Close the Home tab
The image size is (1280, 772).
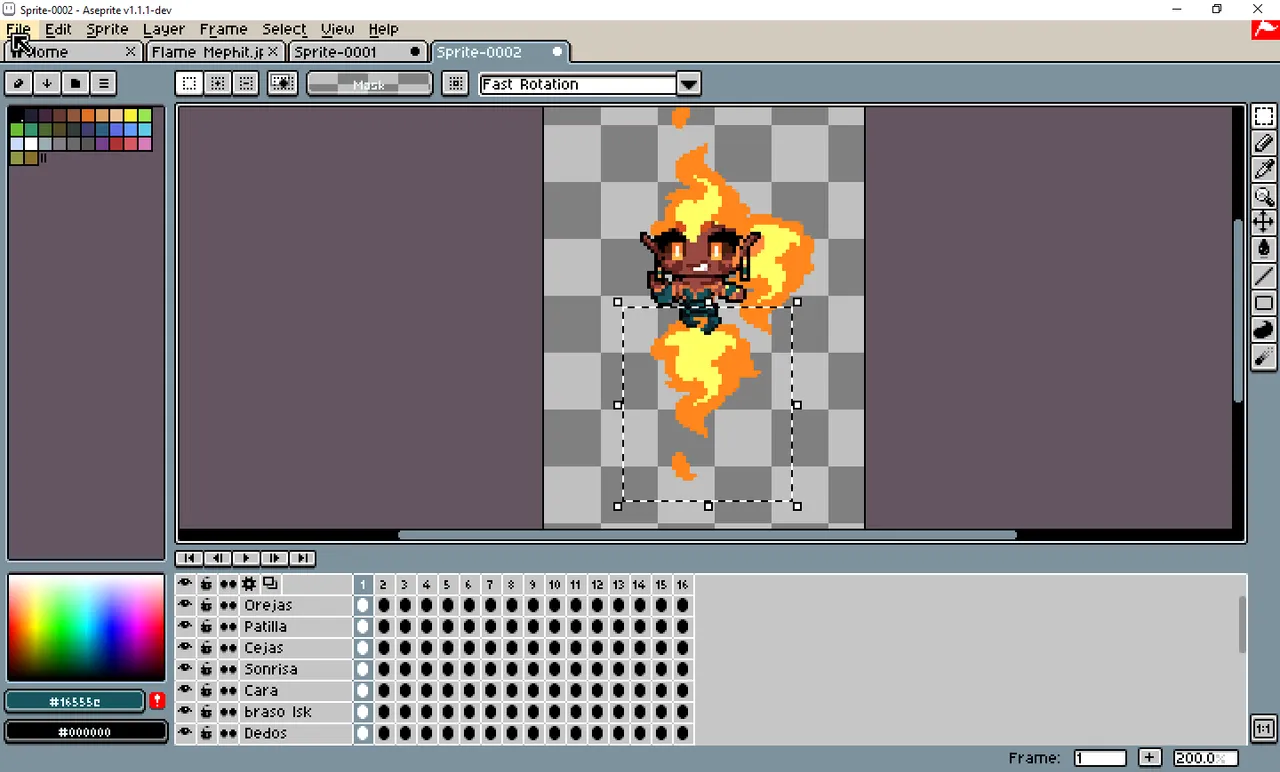coord(130,51)
